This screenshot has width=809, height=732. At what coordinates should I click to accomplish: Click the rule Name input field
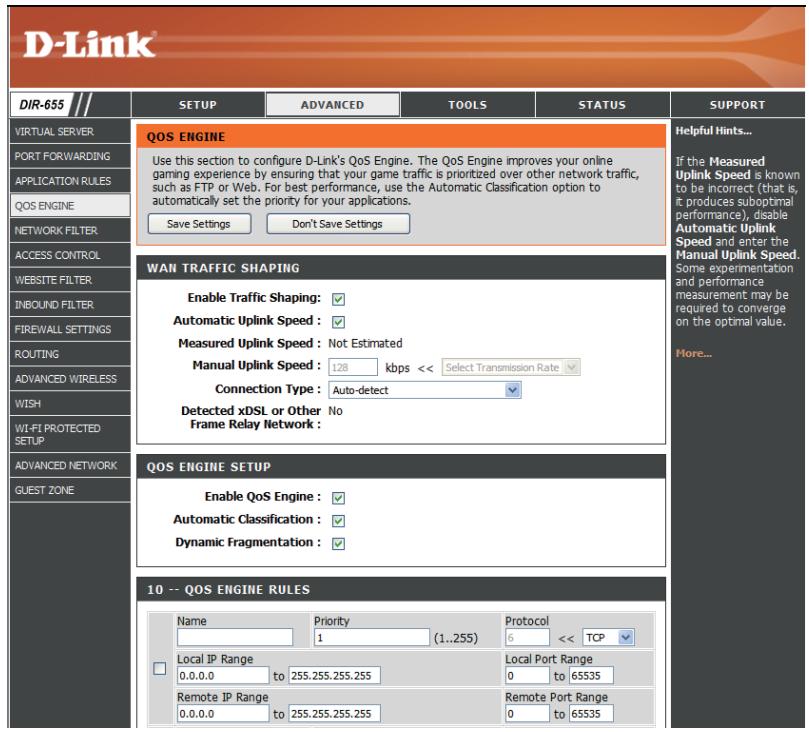(x=235, y=638)
